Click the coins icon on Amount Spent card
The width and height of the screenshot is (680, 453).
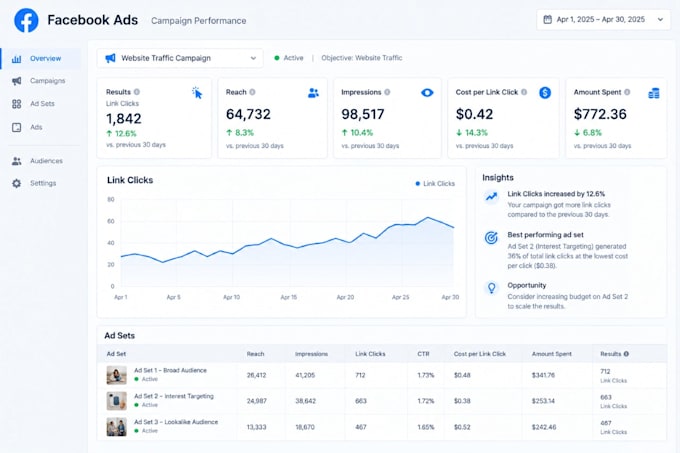(x=654, y=93)
